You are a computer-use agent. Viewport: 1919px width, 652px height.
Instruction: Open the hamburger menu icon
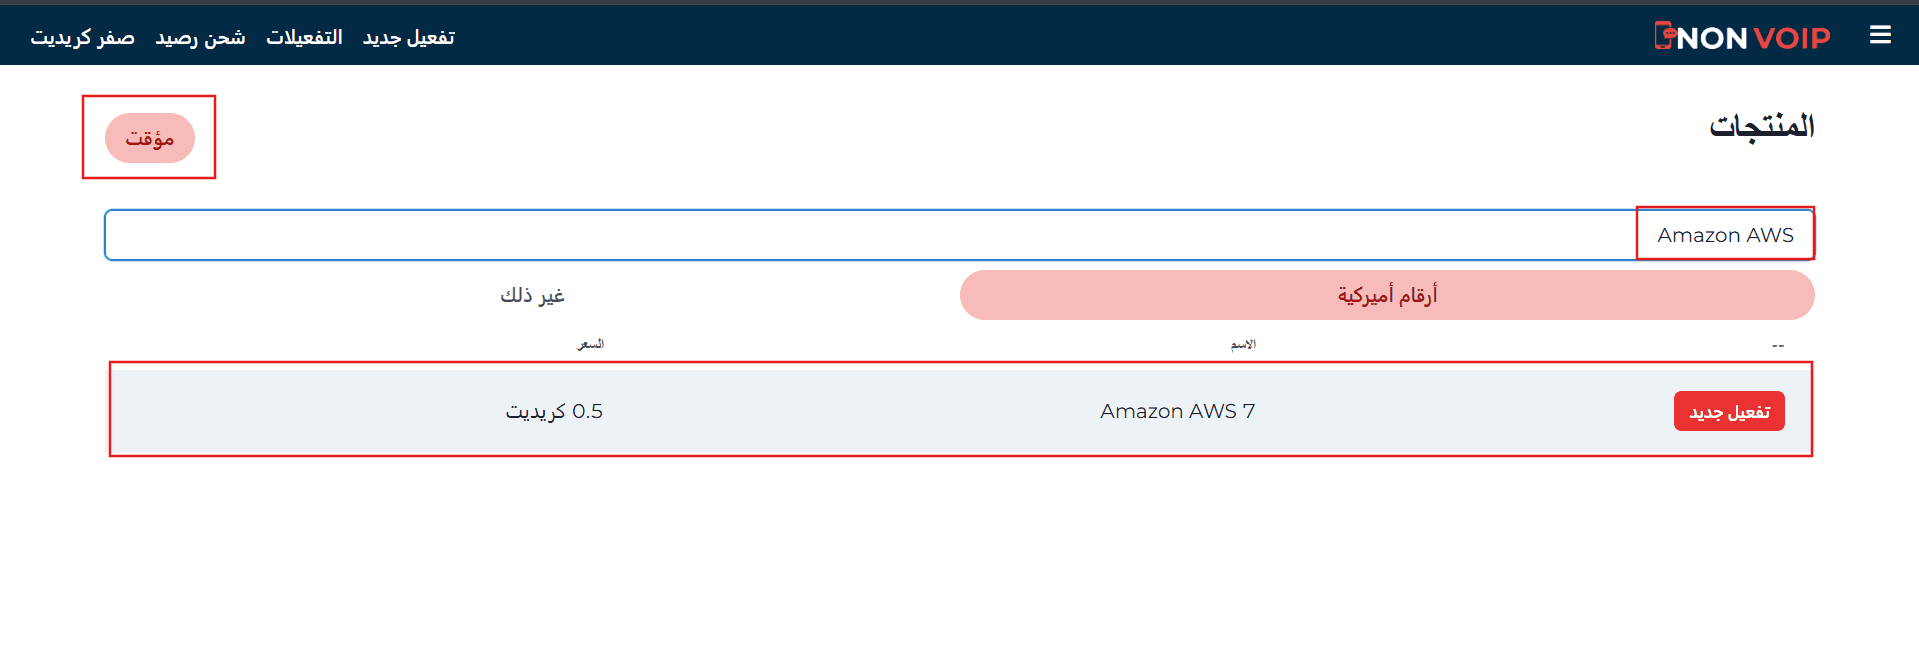(x=1881, y=33)
